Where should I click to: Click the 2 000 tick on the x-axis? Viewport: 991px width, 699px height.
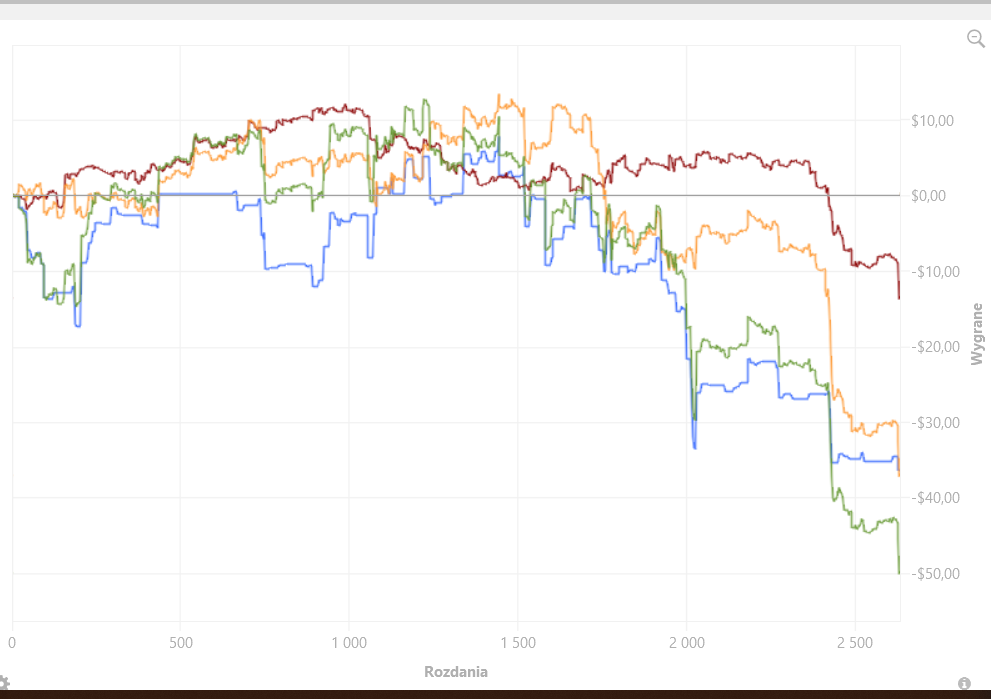coord(687,643)
